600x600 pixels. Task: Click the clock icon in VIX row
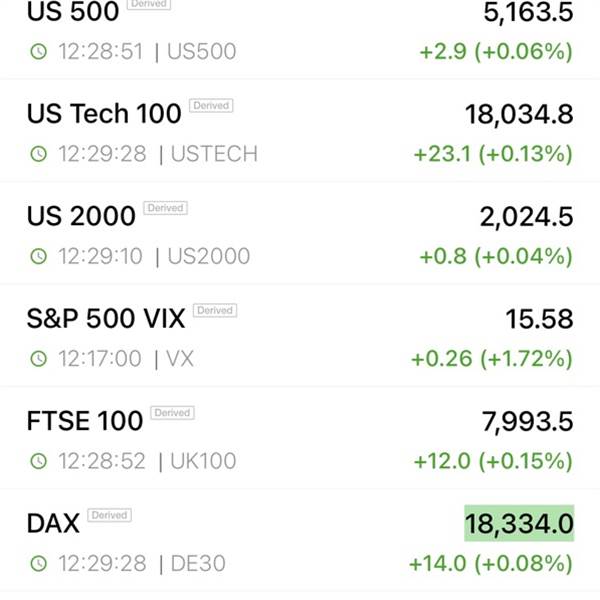point(39,359)
